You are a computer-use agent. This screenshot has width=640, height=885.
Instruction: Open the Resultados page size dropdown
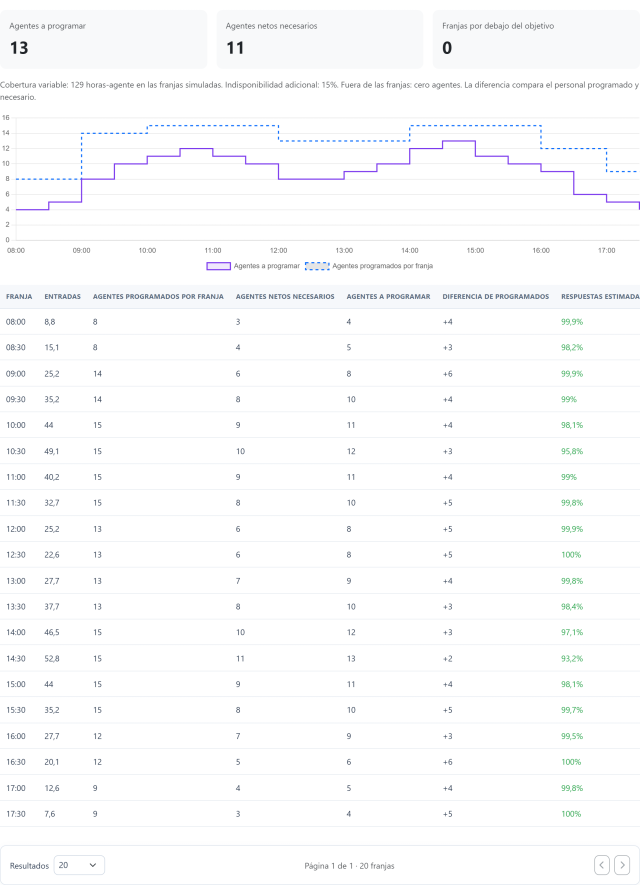[79, 865]
